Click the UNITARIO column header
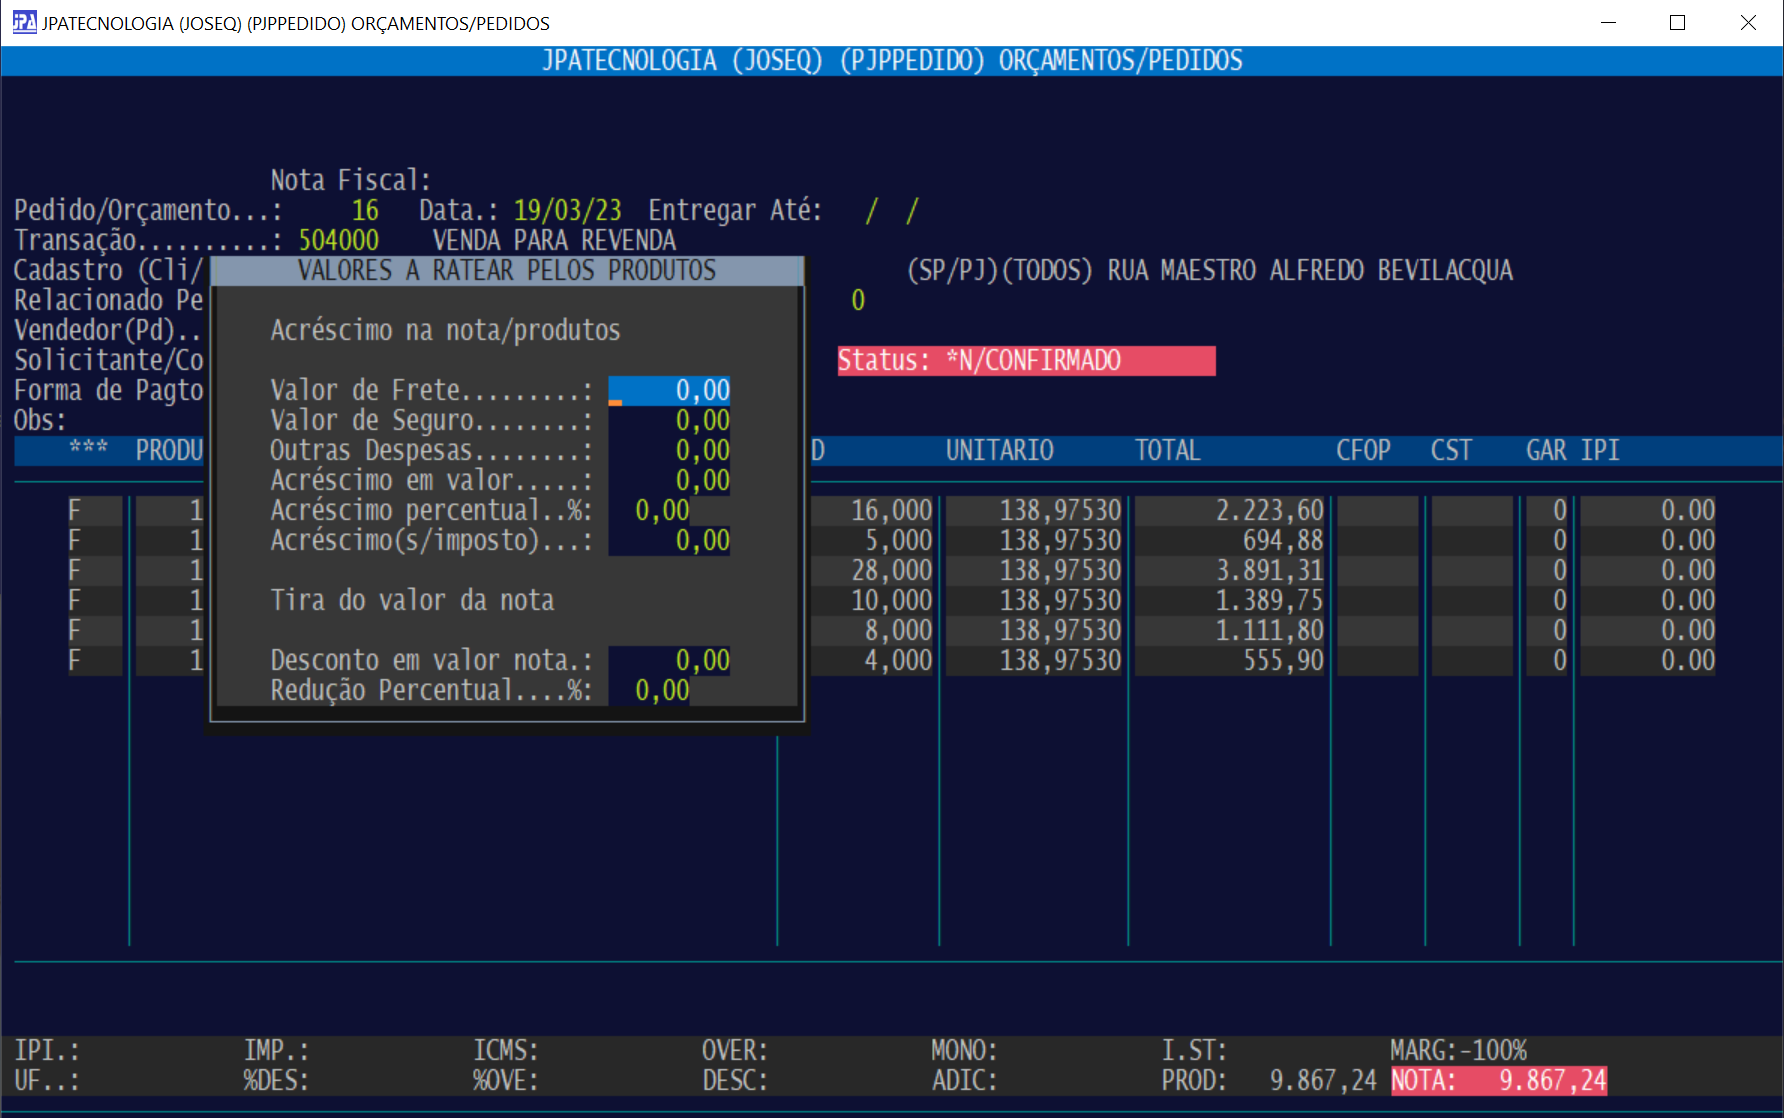The image size is (1784, 1118). point(999,450)
